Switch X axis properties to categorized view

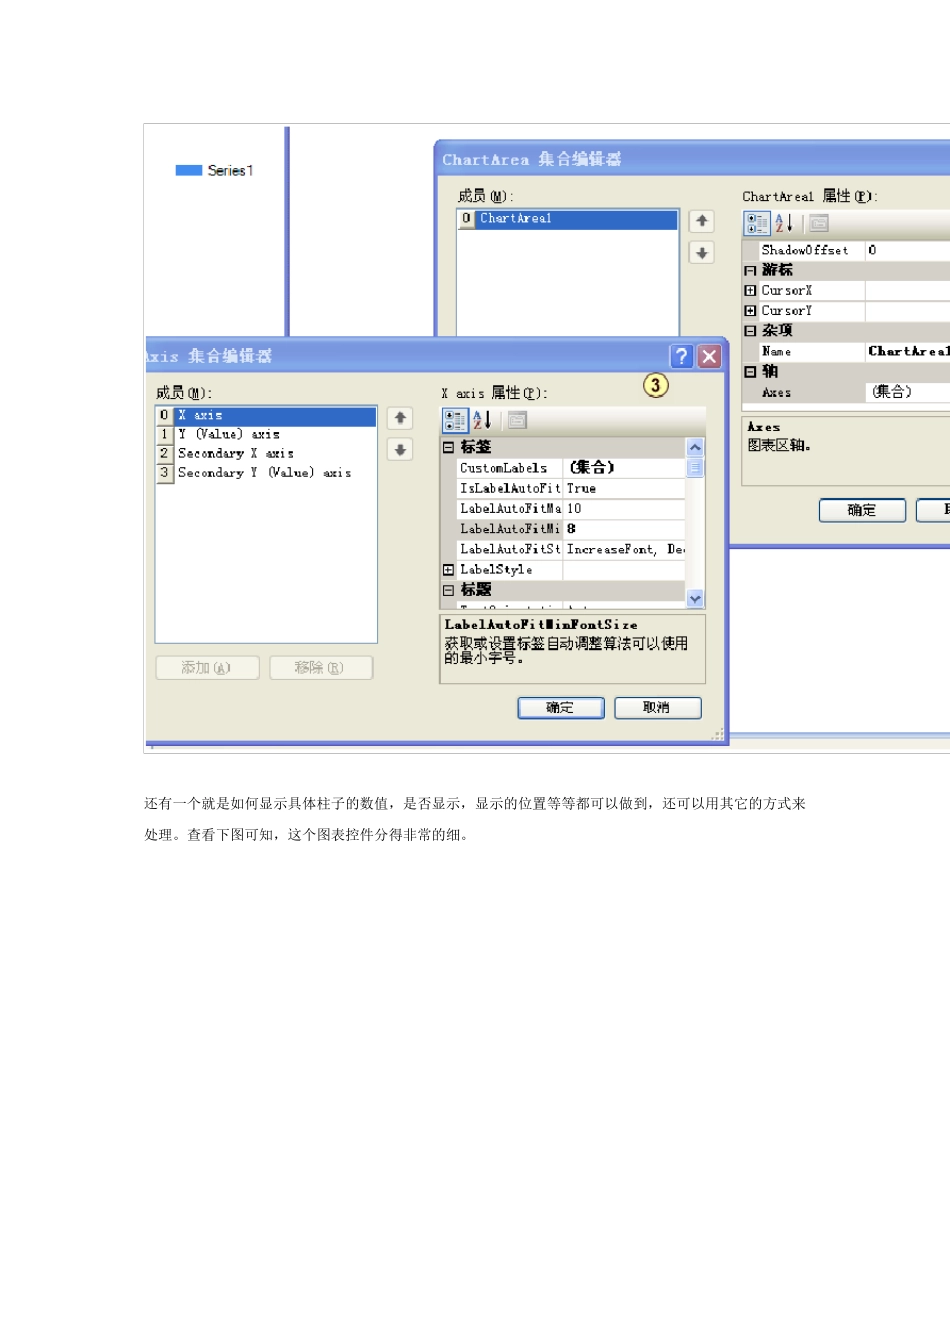coord(455,420)
